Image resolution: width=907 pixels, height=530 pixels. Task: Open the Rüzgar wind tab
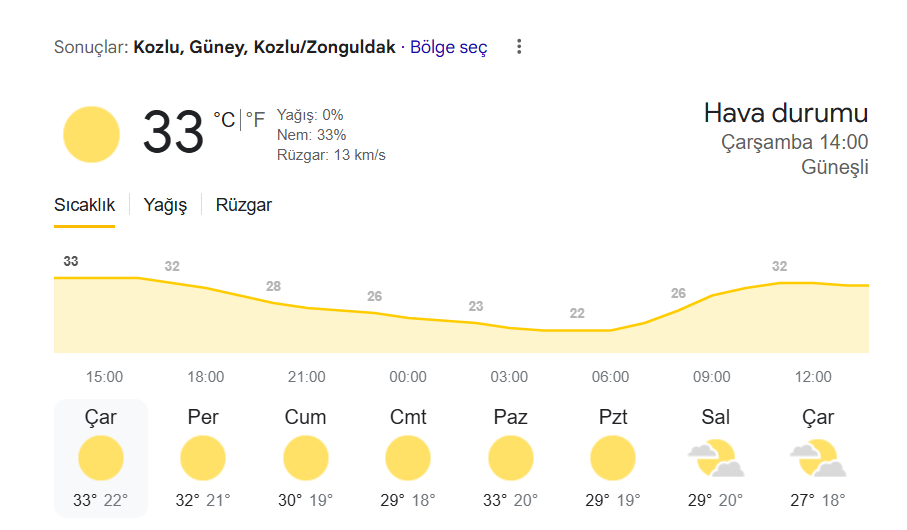tap(244, 205)
